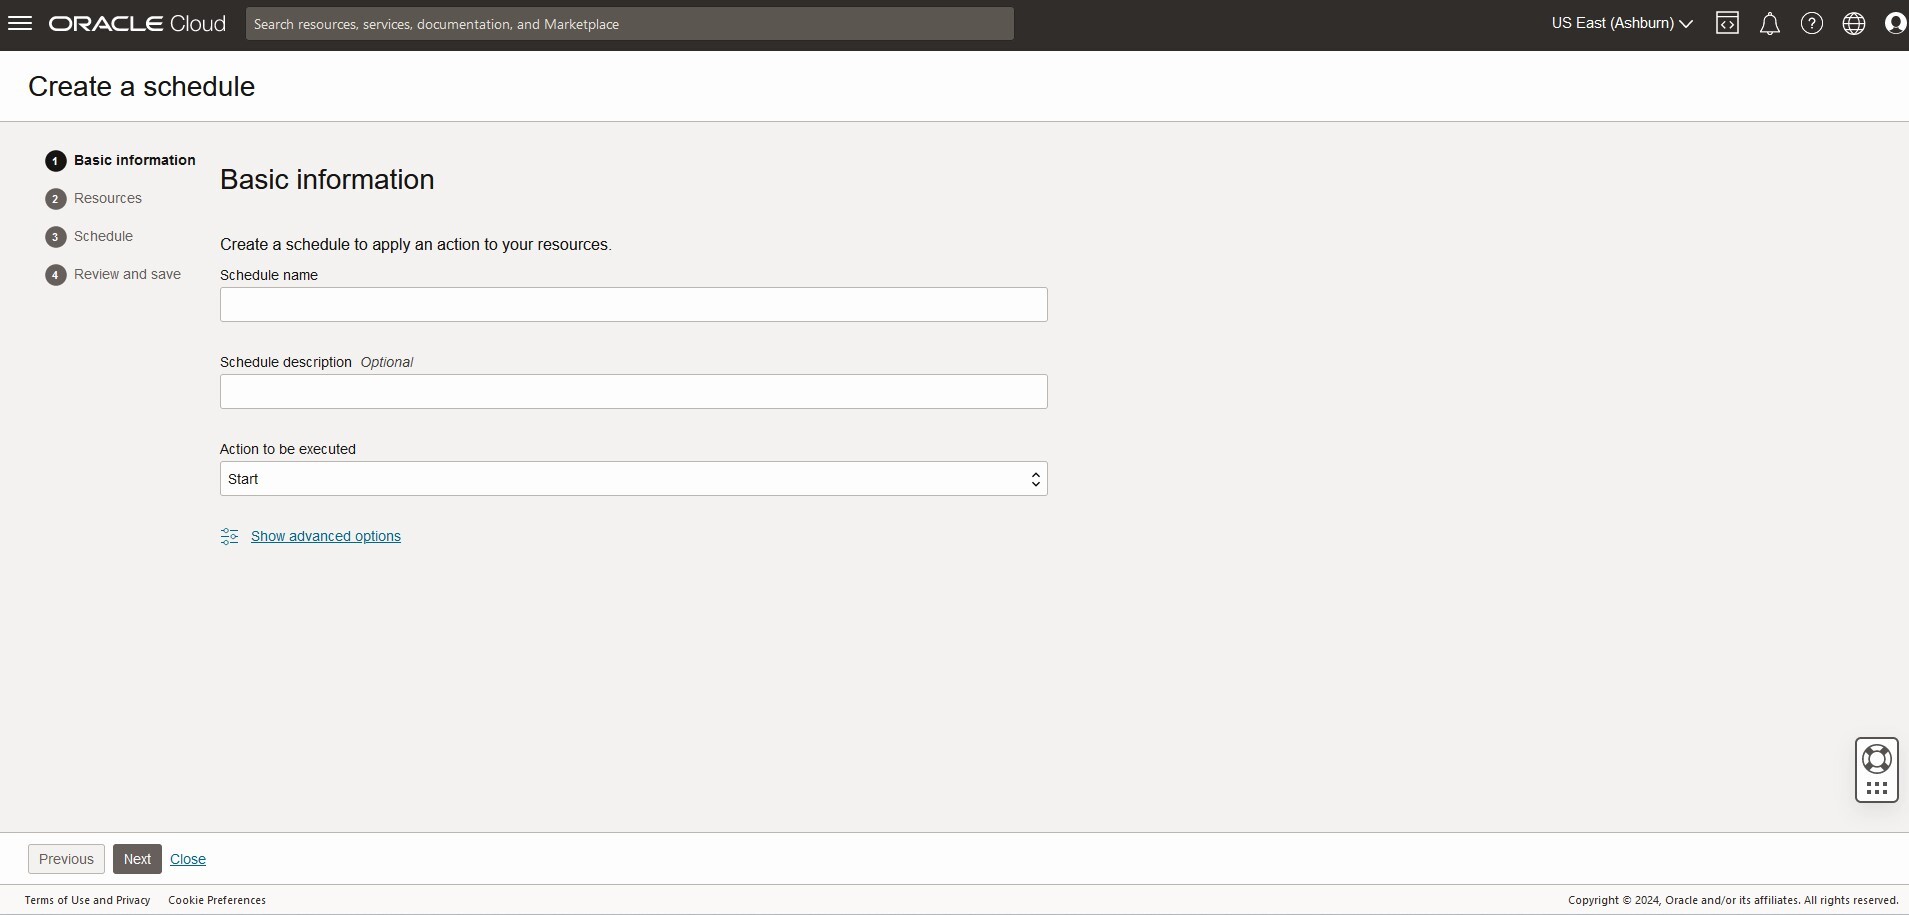
Task: Click inside the Schedule name field
Action: pos(632,305)
